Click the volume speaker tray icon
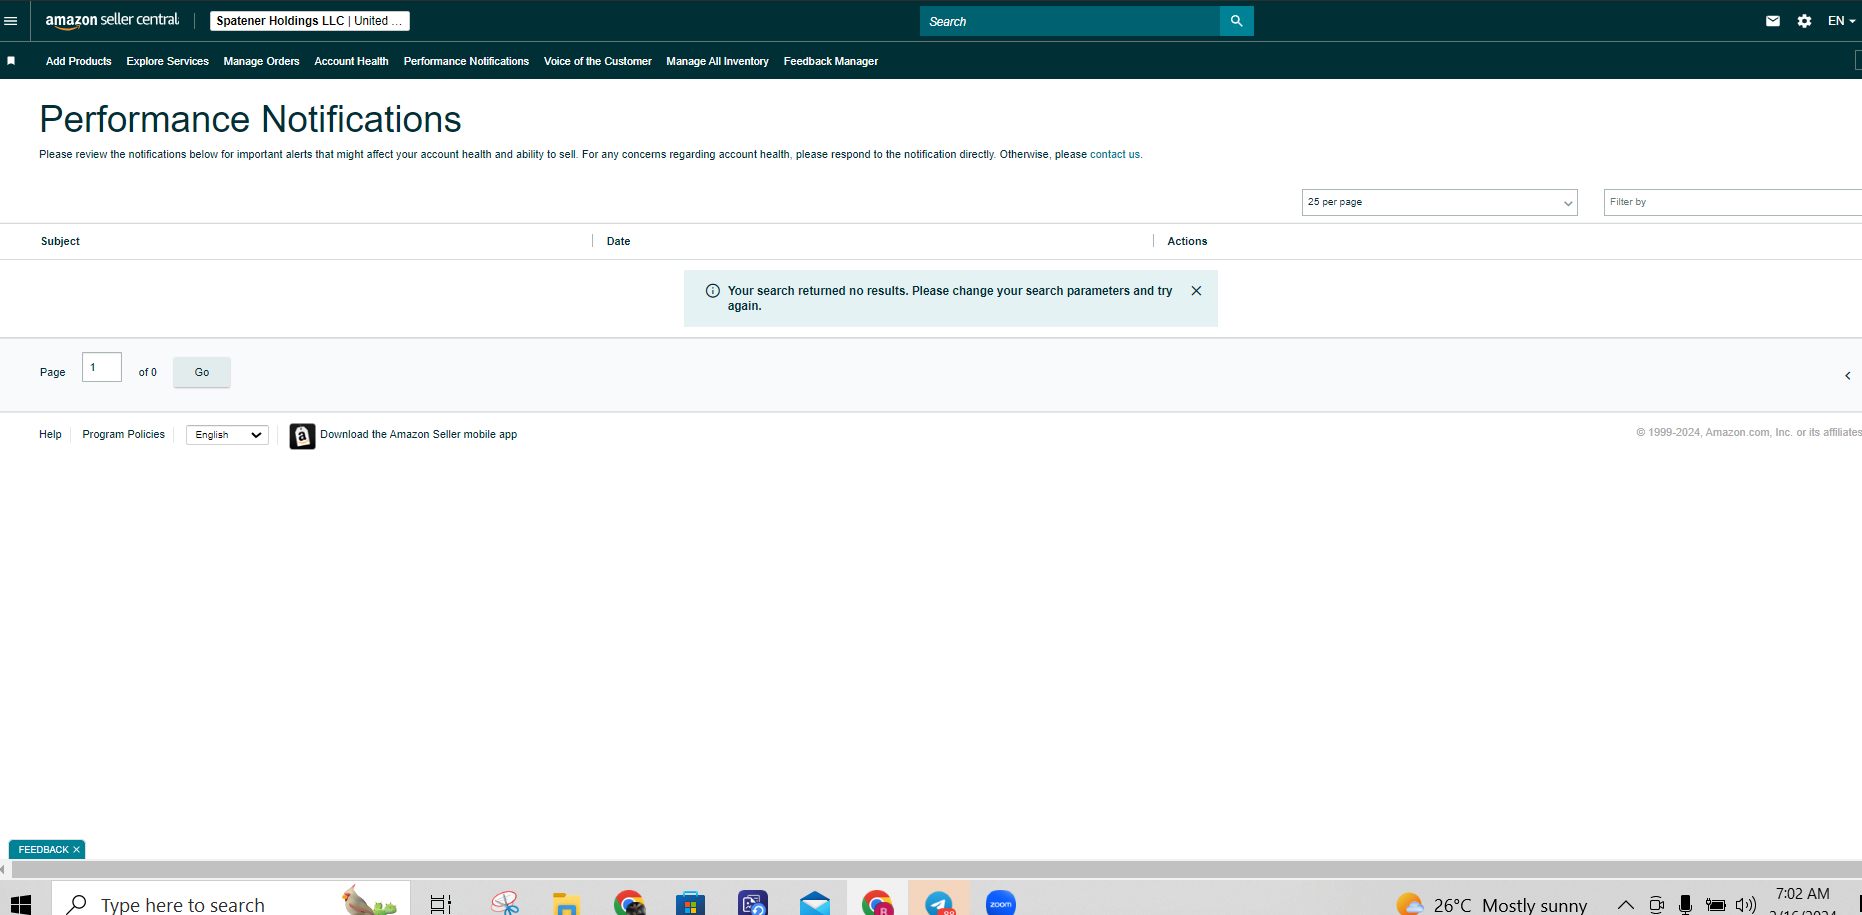 (1746, 905)
